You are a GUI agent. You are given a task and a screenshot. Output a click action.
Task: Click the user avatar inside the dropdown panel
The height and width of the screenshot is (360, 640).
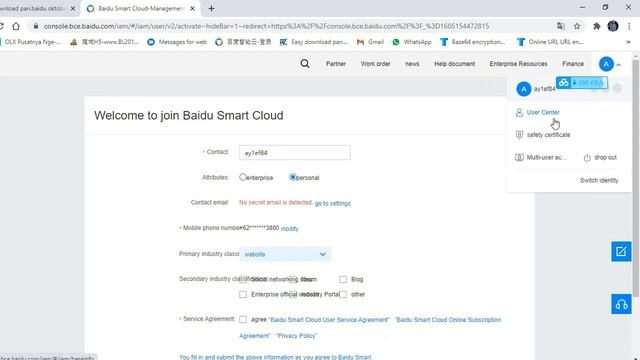click(x=524, y=89)
